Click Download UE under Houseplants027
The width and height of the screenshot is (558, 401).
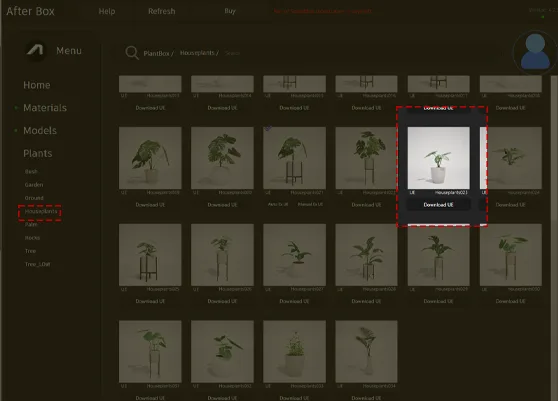294,301
